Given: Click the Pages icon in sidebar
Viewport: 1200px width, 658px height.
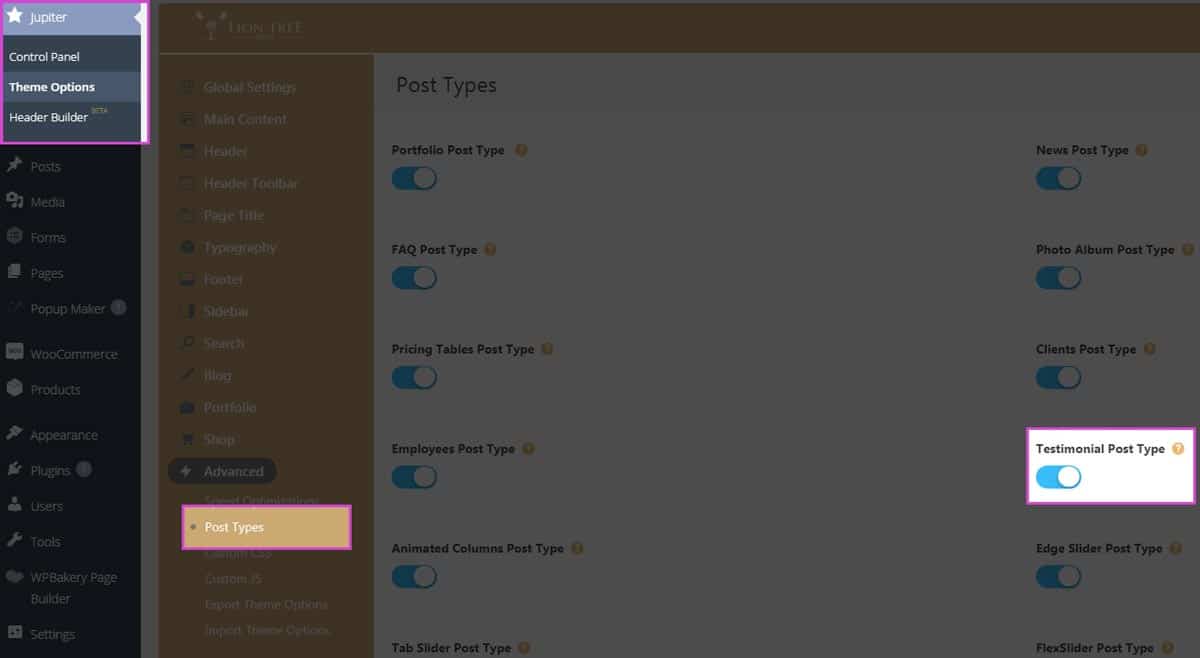Looking at the screenshot, I should [x=15, y=272].
